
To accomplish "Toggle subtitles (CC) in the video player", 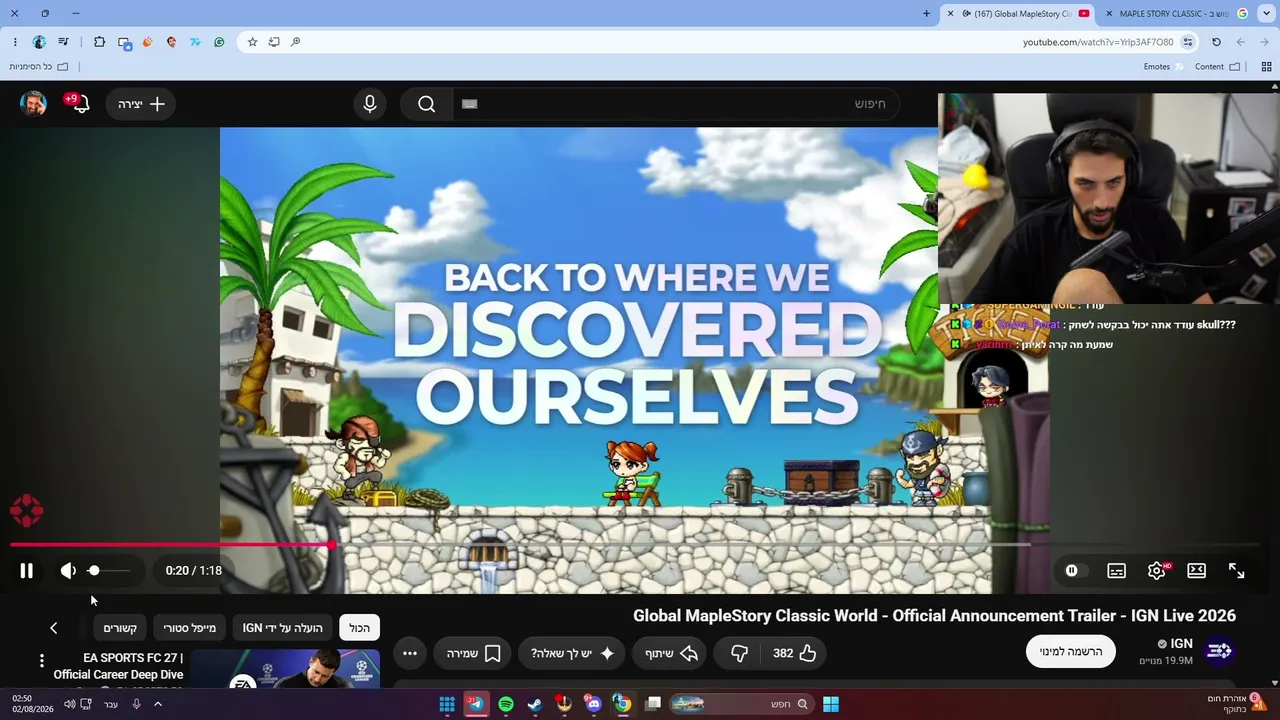I will click(1117, 571).
